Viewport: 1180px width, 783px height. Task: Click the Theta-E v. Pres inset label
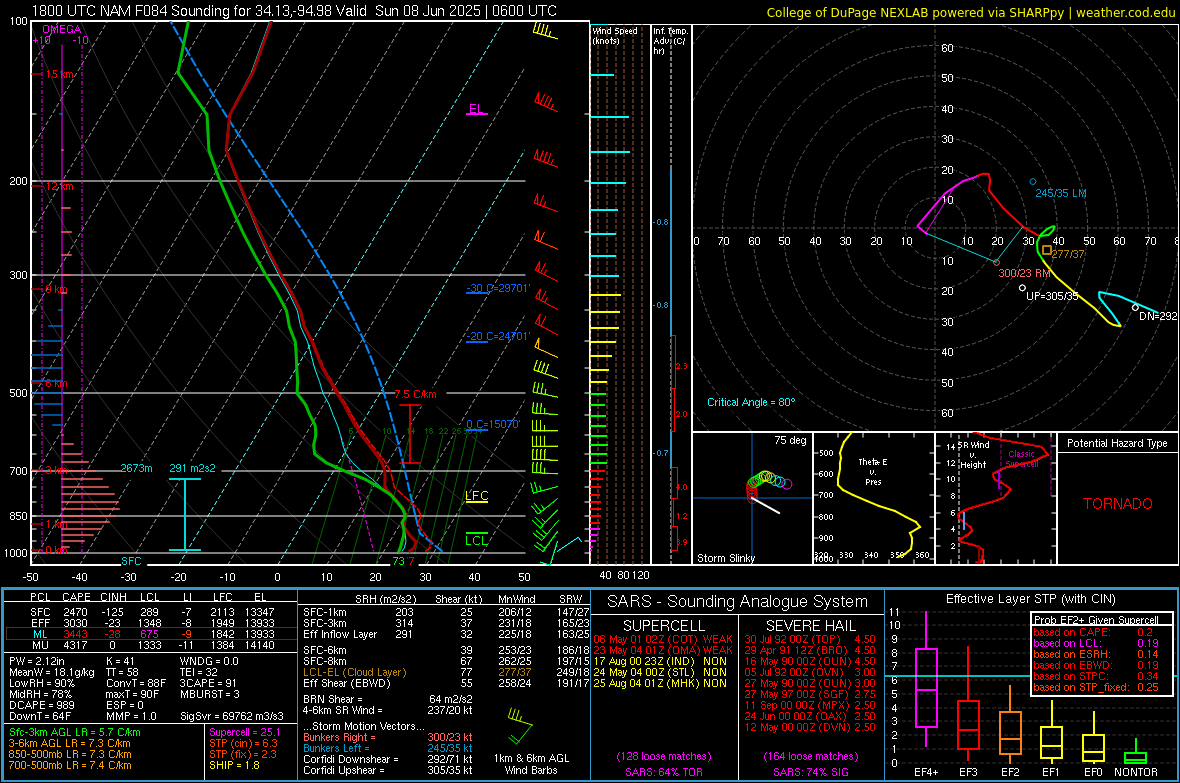point(873,471)
